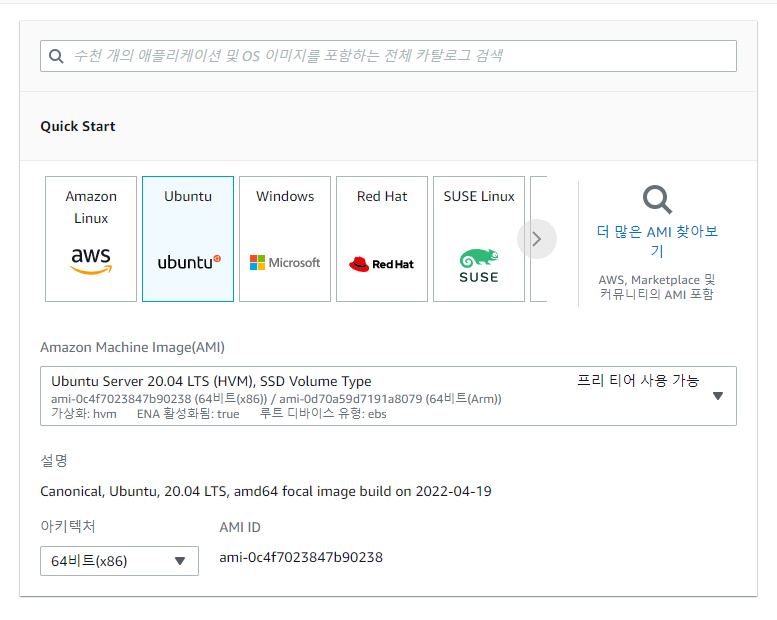Click the AWS, Marketplace 및 커뮤니티의 AMI 포함 text

tap(657, 287)
